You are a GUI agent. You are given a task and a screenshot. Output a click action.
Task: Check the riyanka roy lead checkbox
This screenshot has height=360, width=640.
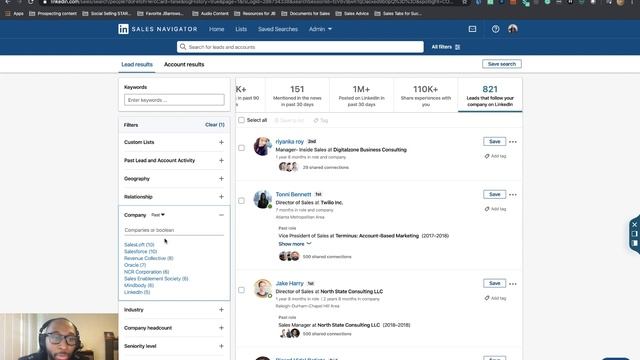tap(241, 148)
